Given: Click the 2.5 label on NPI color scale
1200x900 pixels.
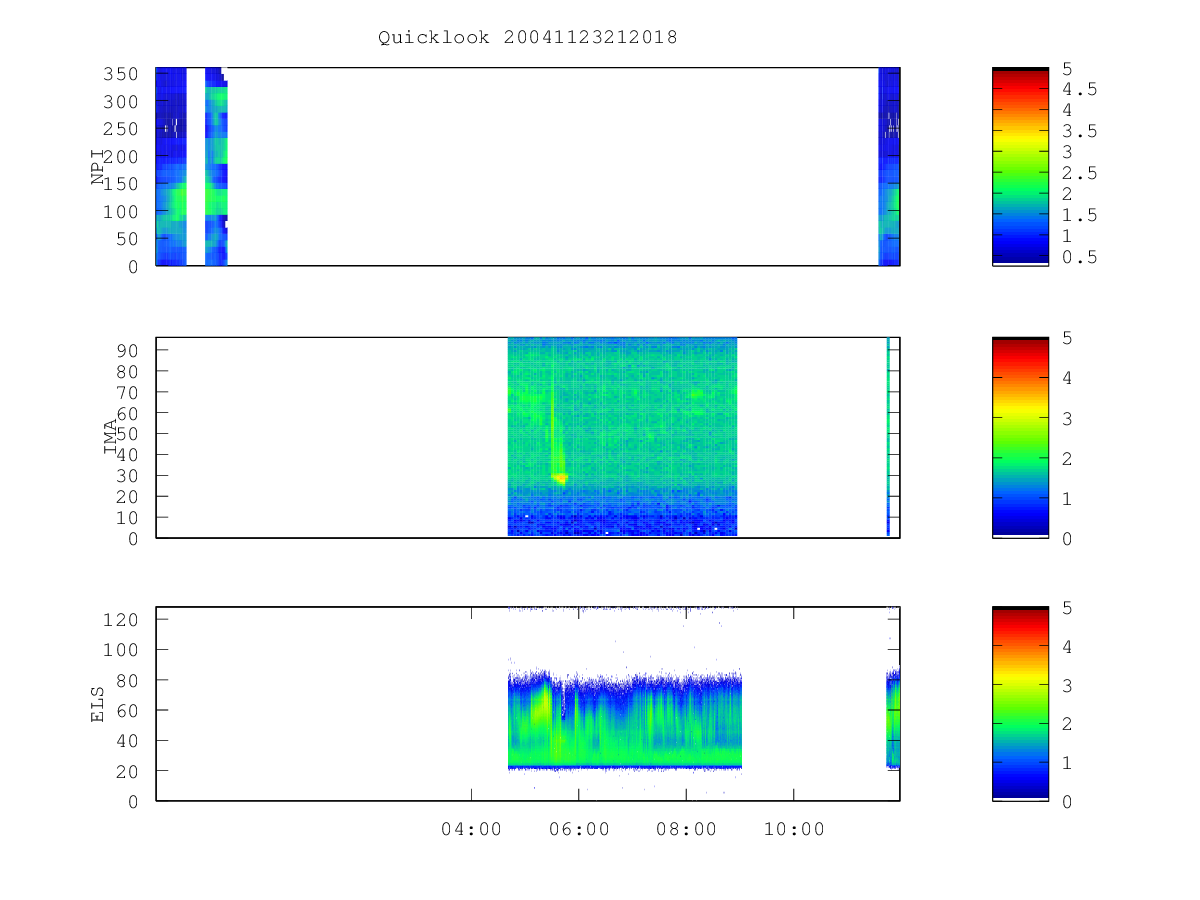Looking at the screenshot, I should (1078, 173).
